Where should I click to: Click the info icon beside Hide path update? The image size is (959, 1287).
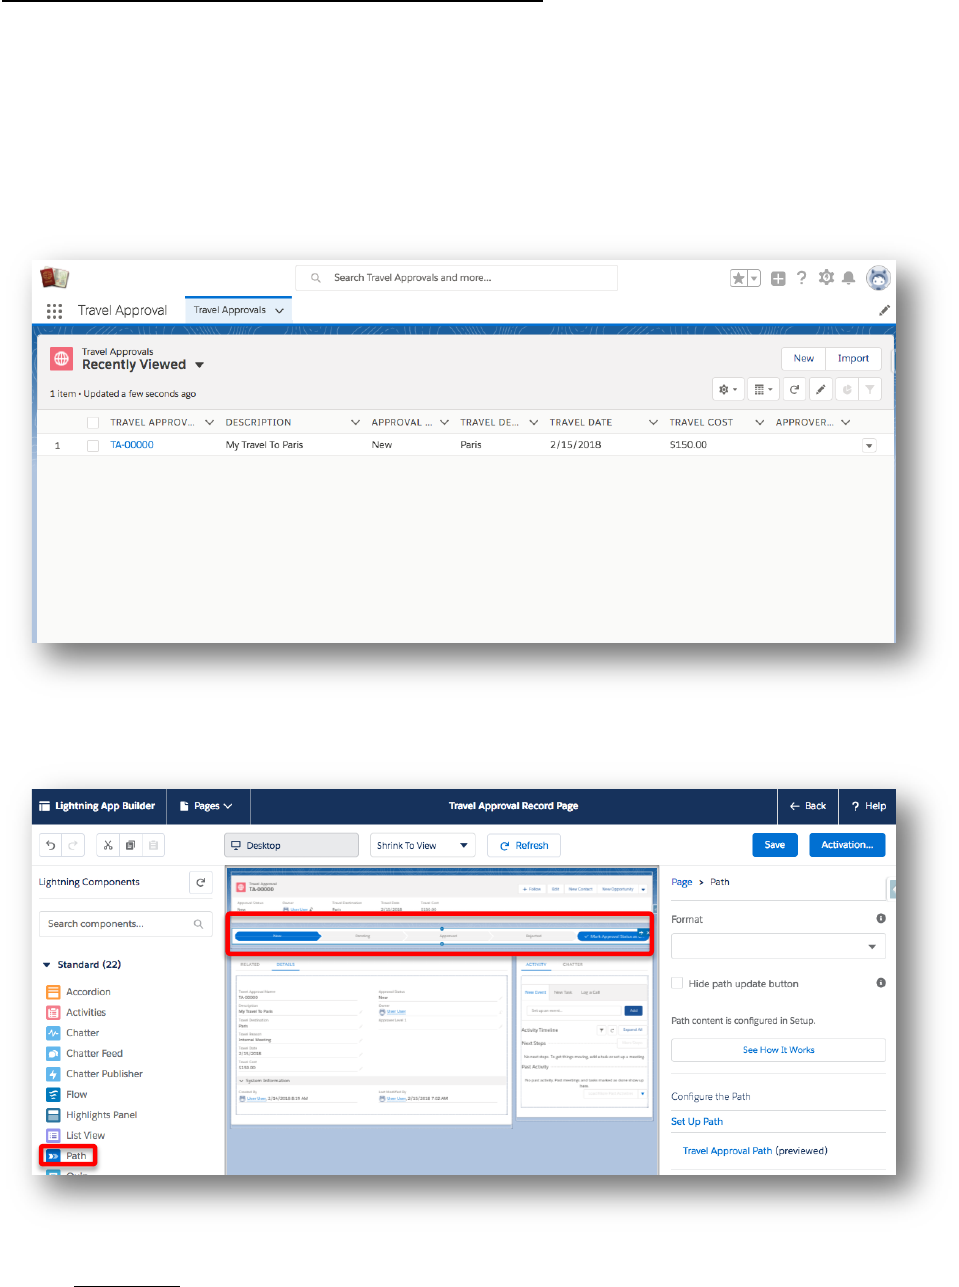tap(881, 983)
